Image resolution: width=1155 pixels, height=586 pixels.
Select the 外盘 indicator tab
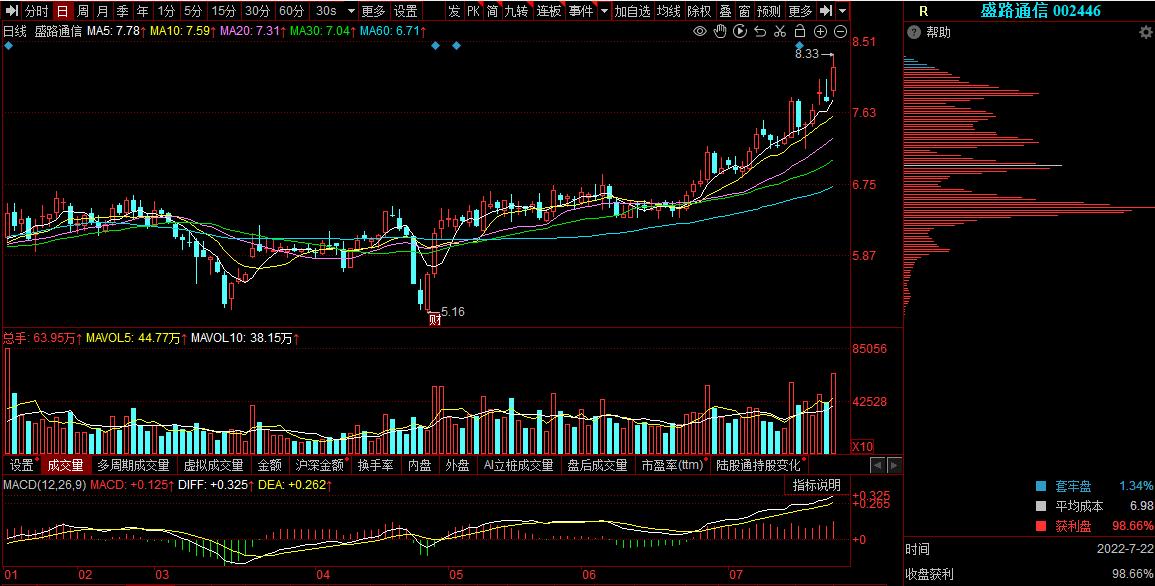[x=457, y=465]
